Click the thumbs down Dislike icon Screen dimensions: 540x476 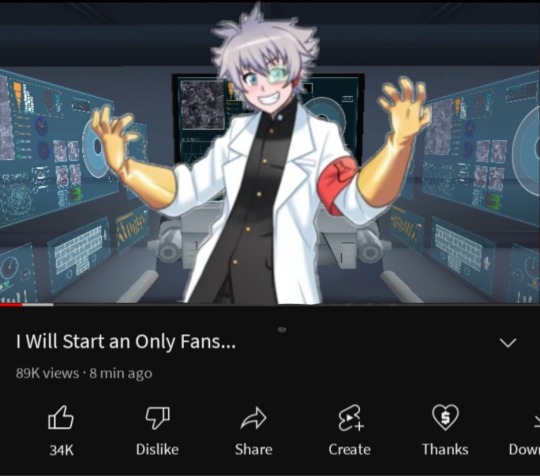coord(157,417)
